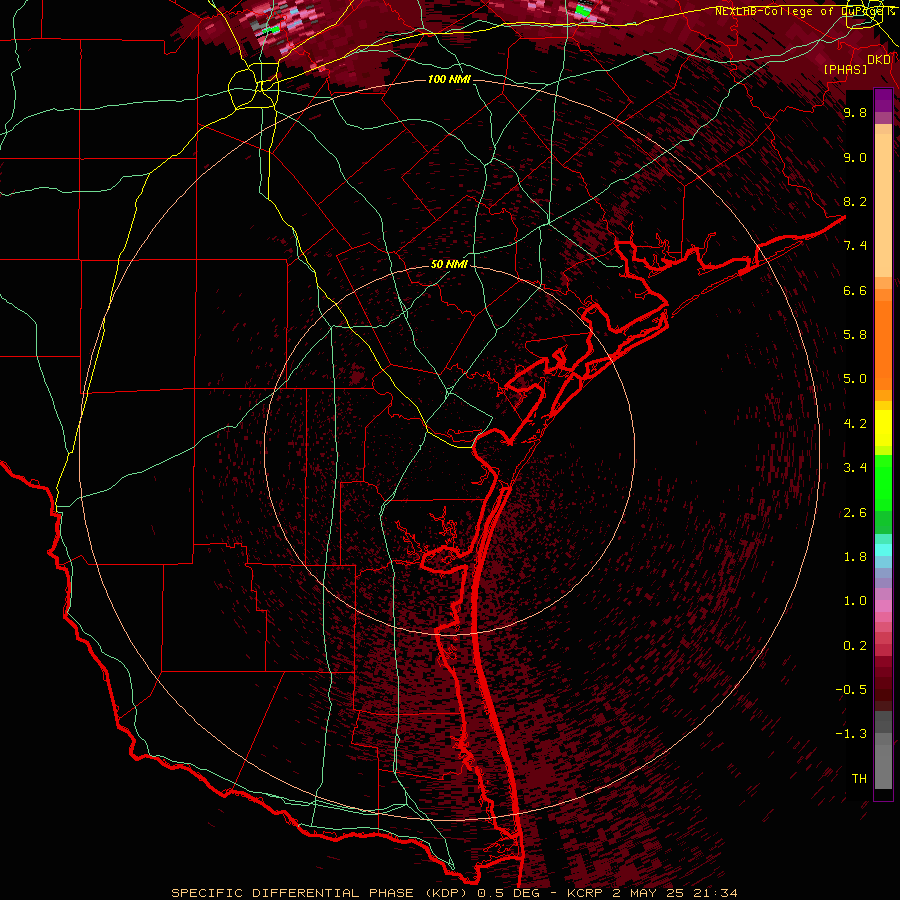The height and width of the screenshot is (900, 900).
Task: Click the 1.8 scale value
Action: (x=855, y=557)
